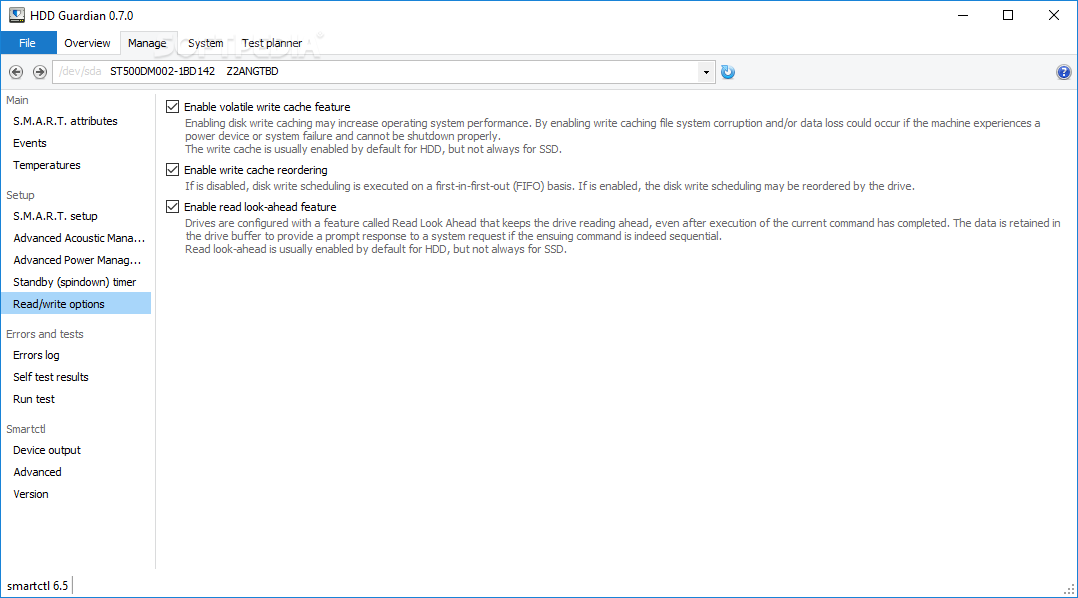Click the forward navigation arrow icon
Image resolution: width=1078 pixels, height=598 pixels.
point(40,71)
